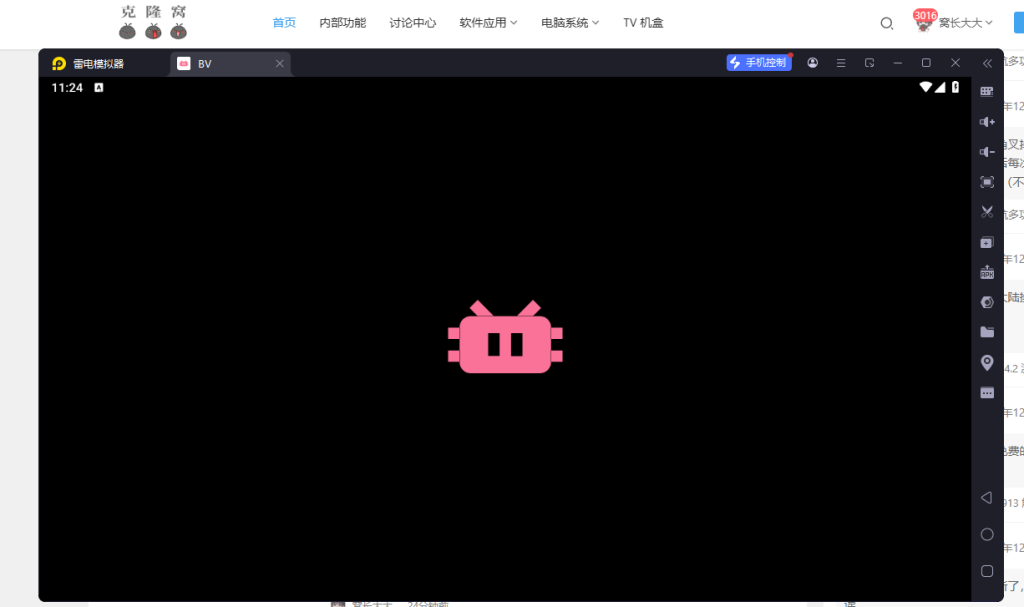Image resolution: width=1024 pixels, height=607 pixels.
Task: Expand the 软件应用 dropdown
Action: coord(488,23)
